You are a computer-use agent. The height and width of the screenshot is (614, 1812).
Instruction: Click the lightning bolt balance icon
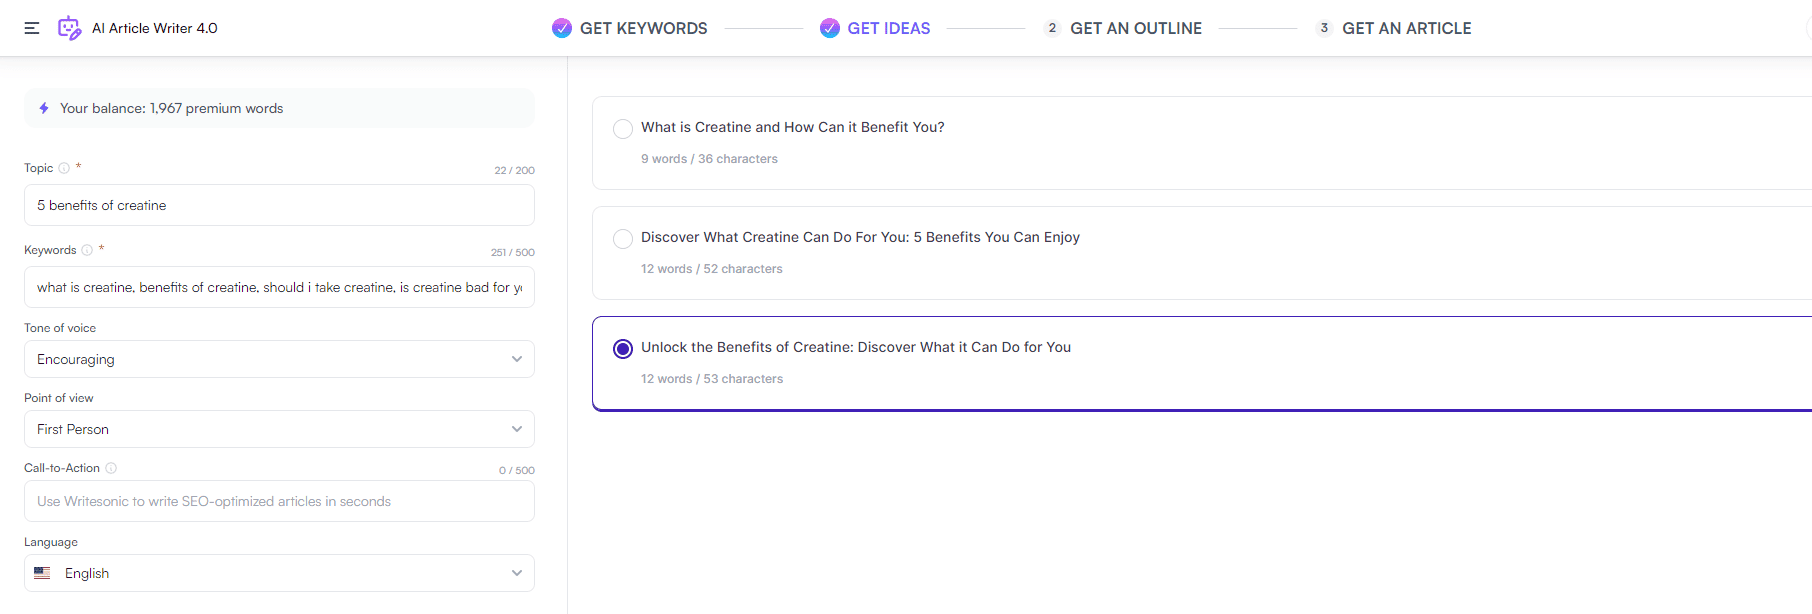click(44, 108)
